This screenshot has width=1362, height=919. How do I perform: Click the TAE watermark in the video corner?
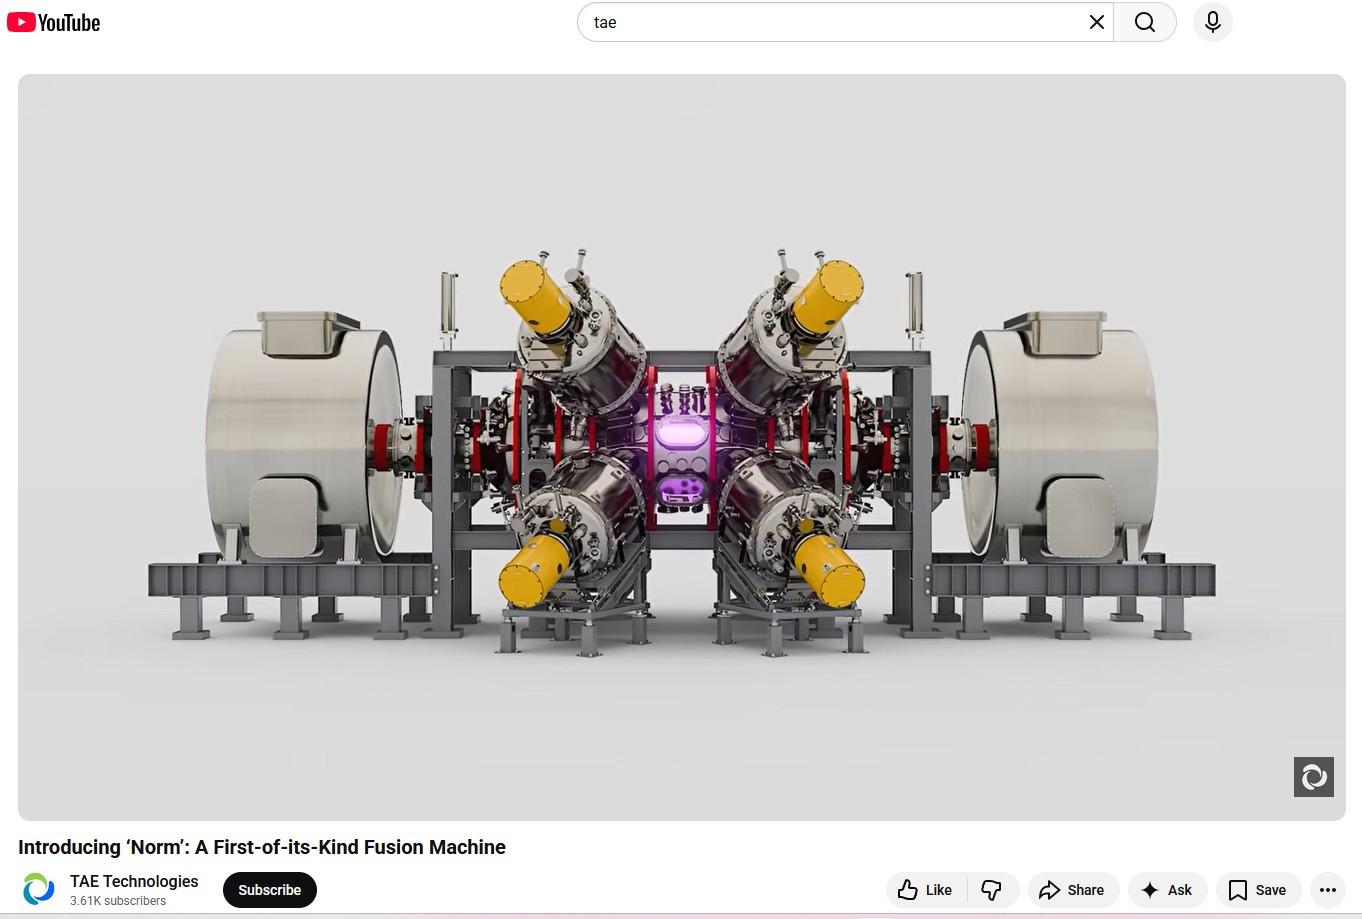(x=1313, y=777)
